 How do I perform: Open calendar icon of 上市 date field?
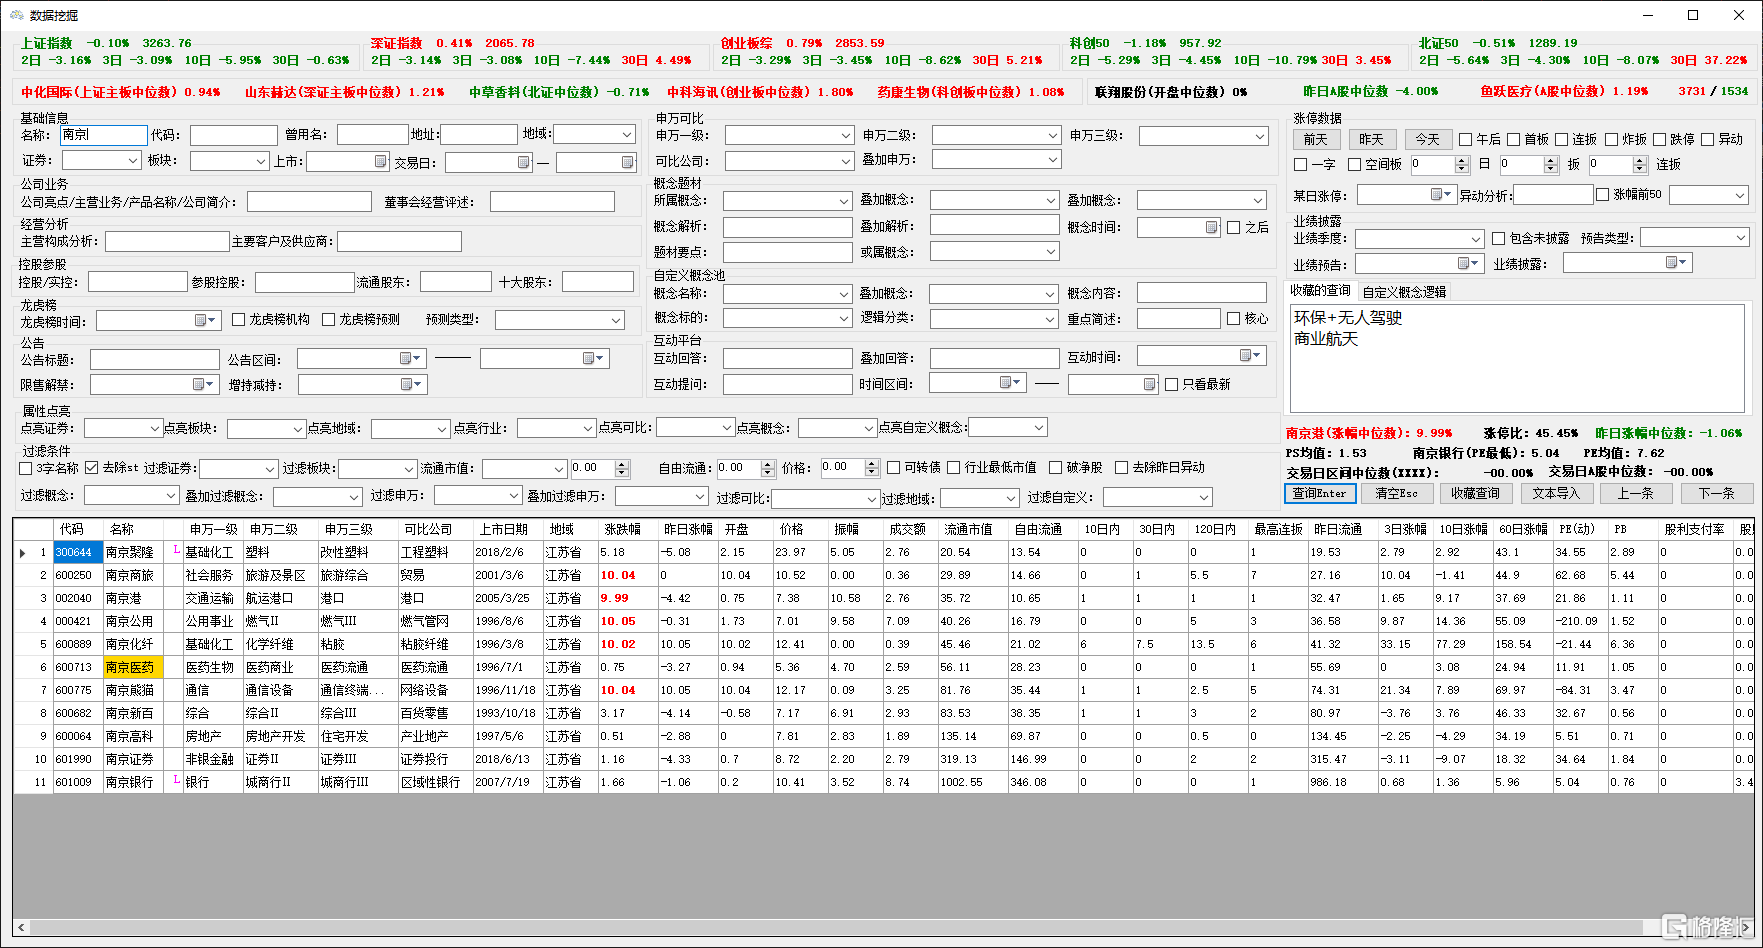click(380, 162)
